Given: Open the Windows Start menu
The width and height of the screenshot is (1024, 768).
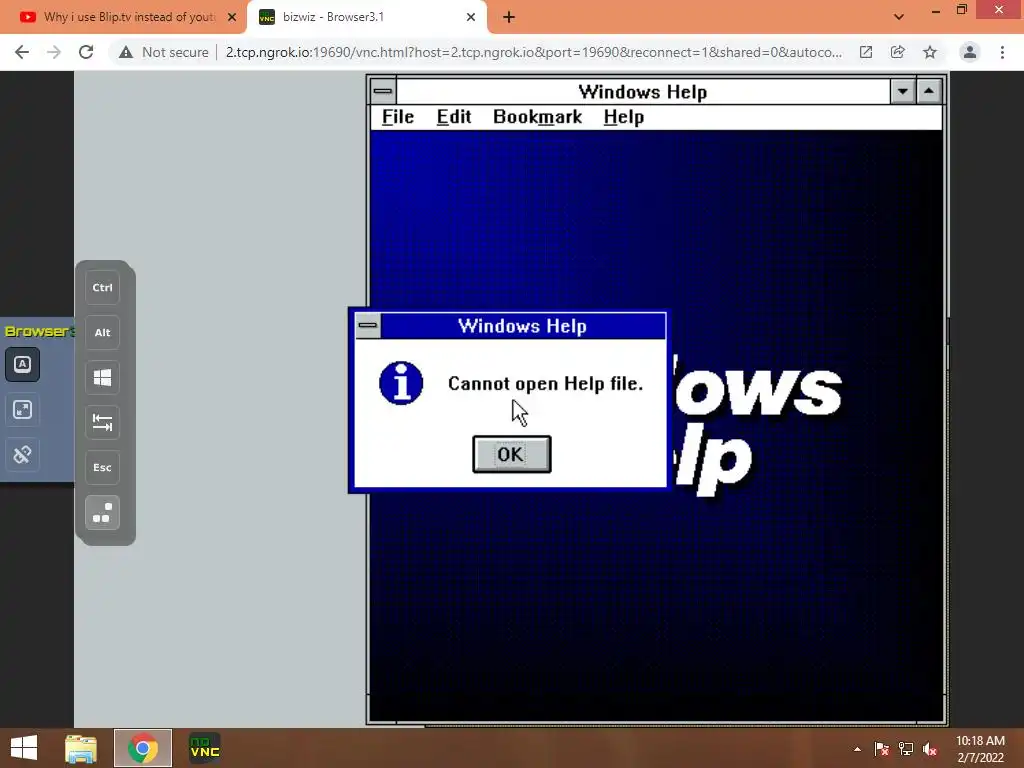Looking at the screenshot, I should [24, 748].
